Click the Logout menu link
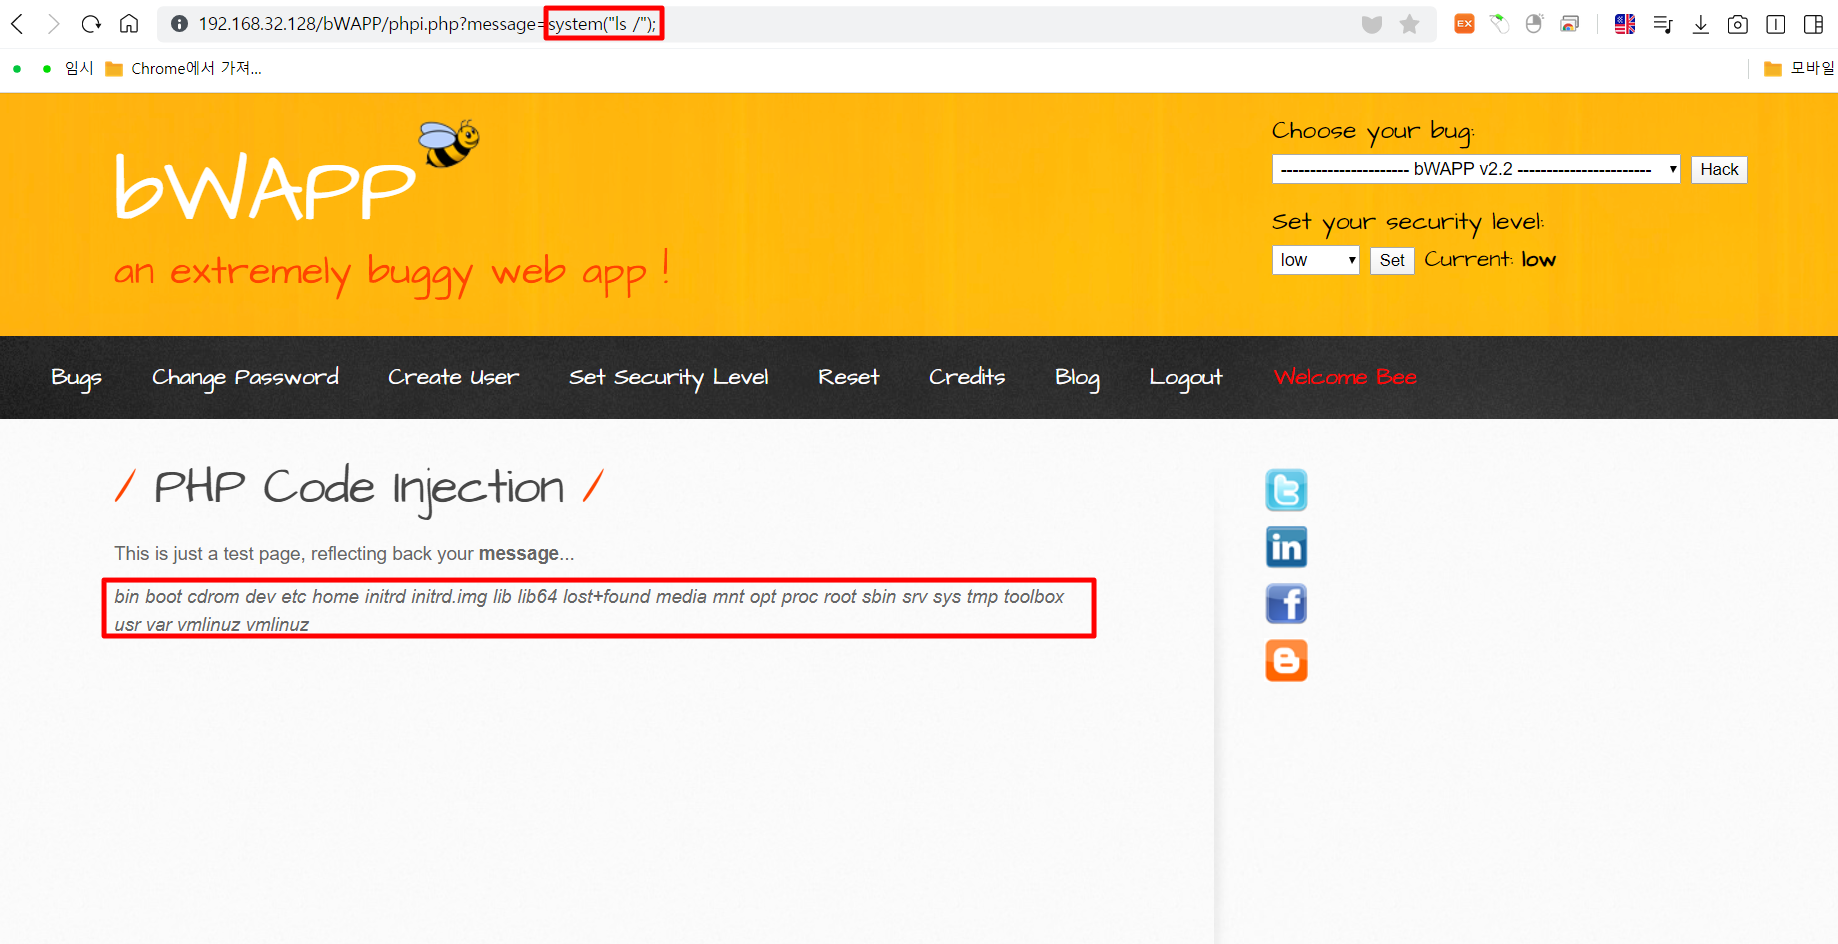 [x=1185, y=377]
